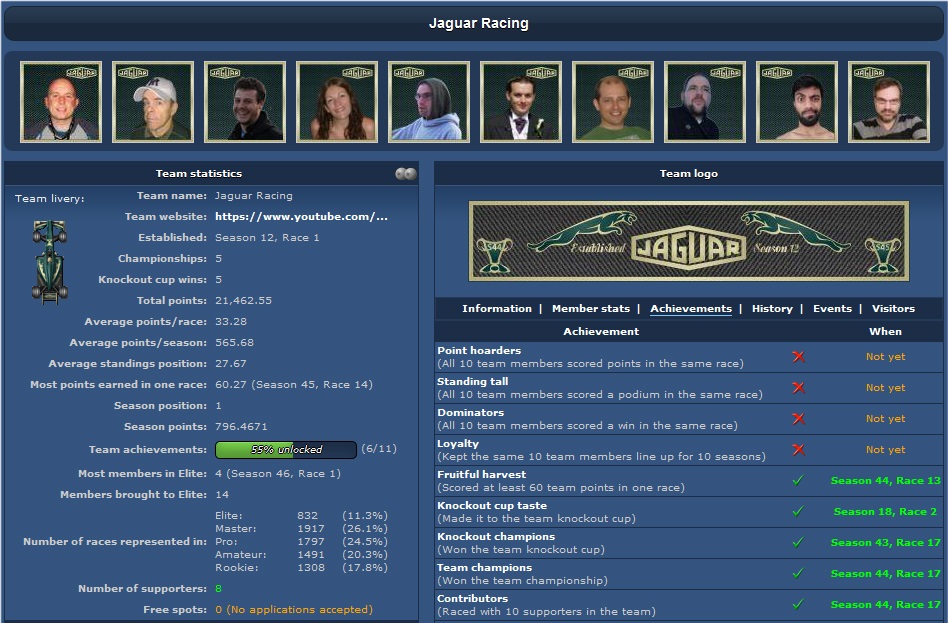Open Season 44, Race 17 for Team champions
Image resolution: width=948 pixels, height=623 pixels.
point(886,573)
